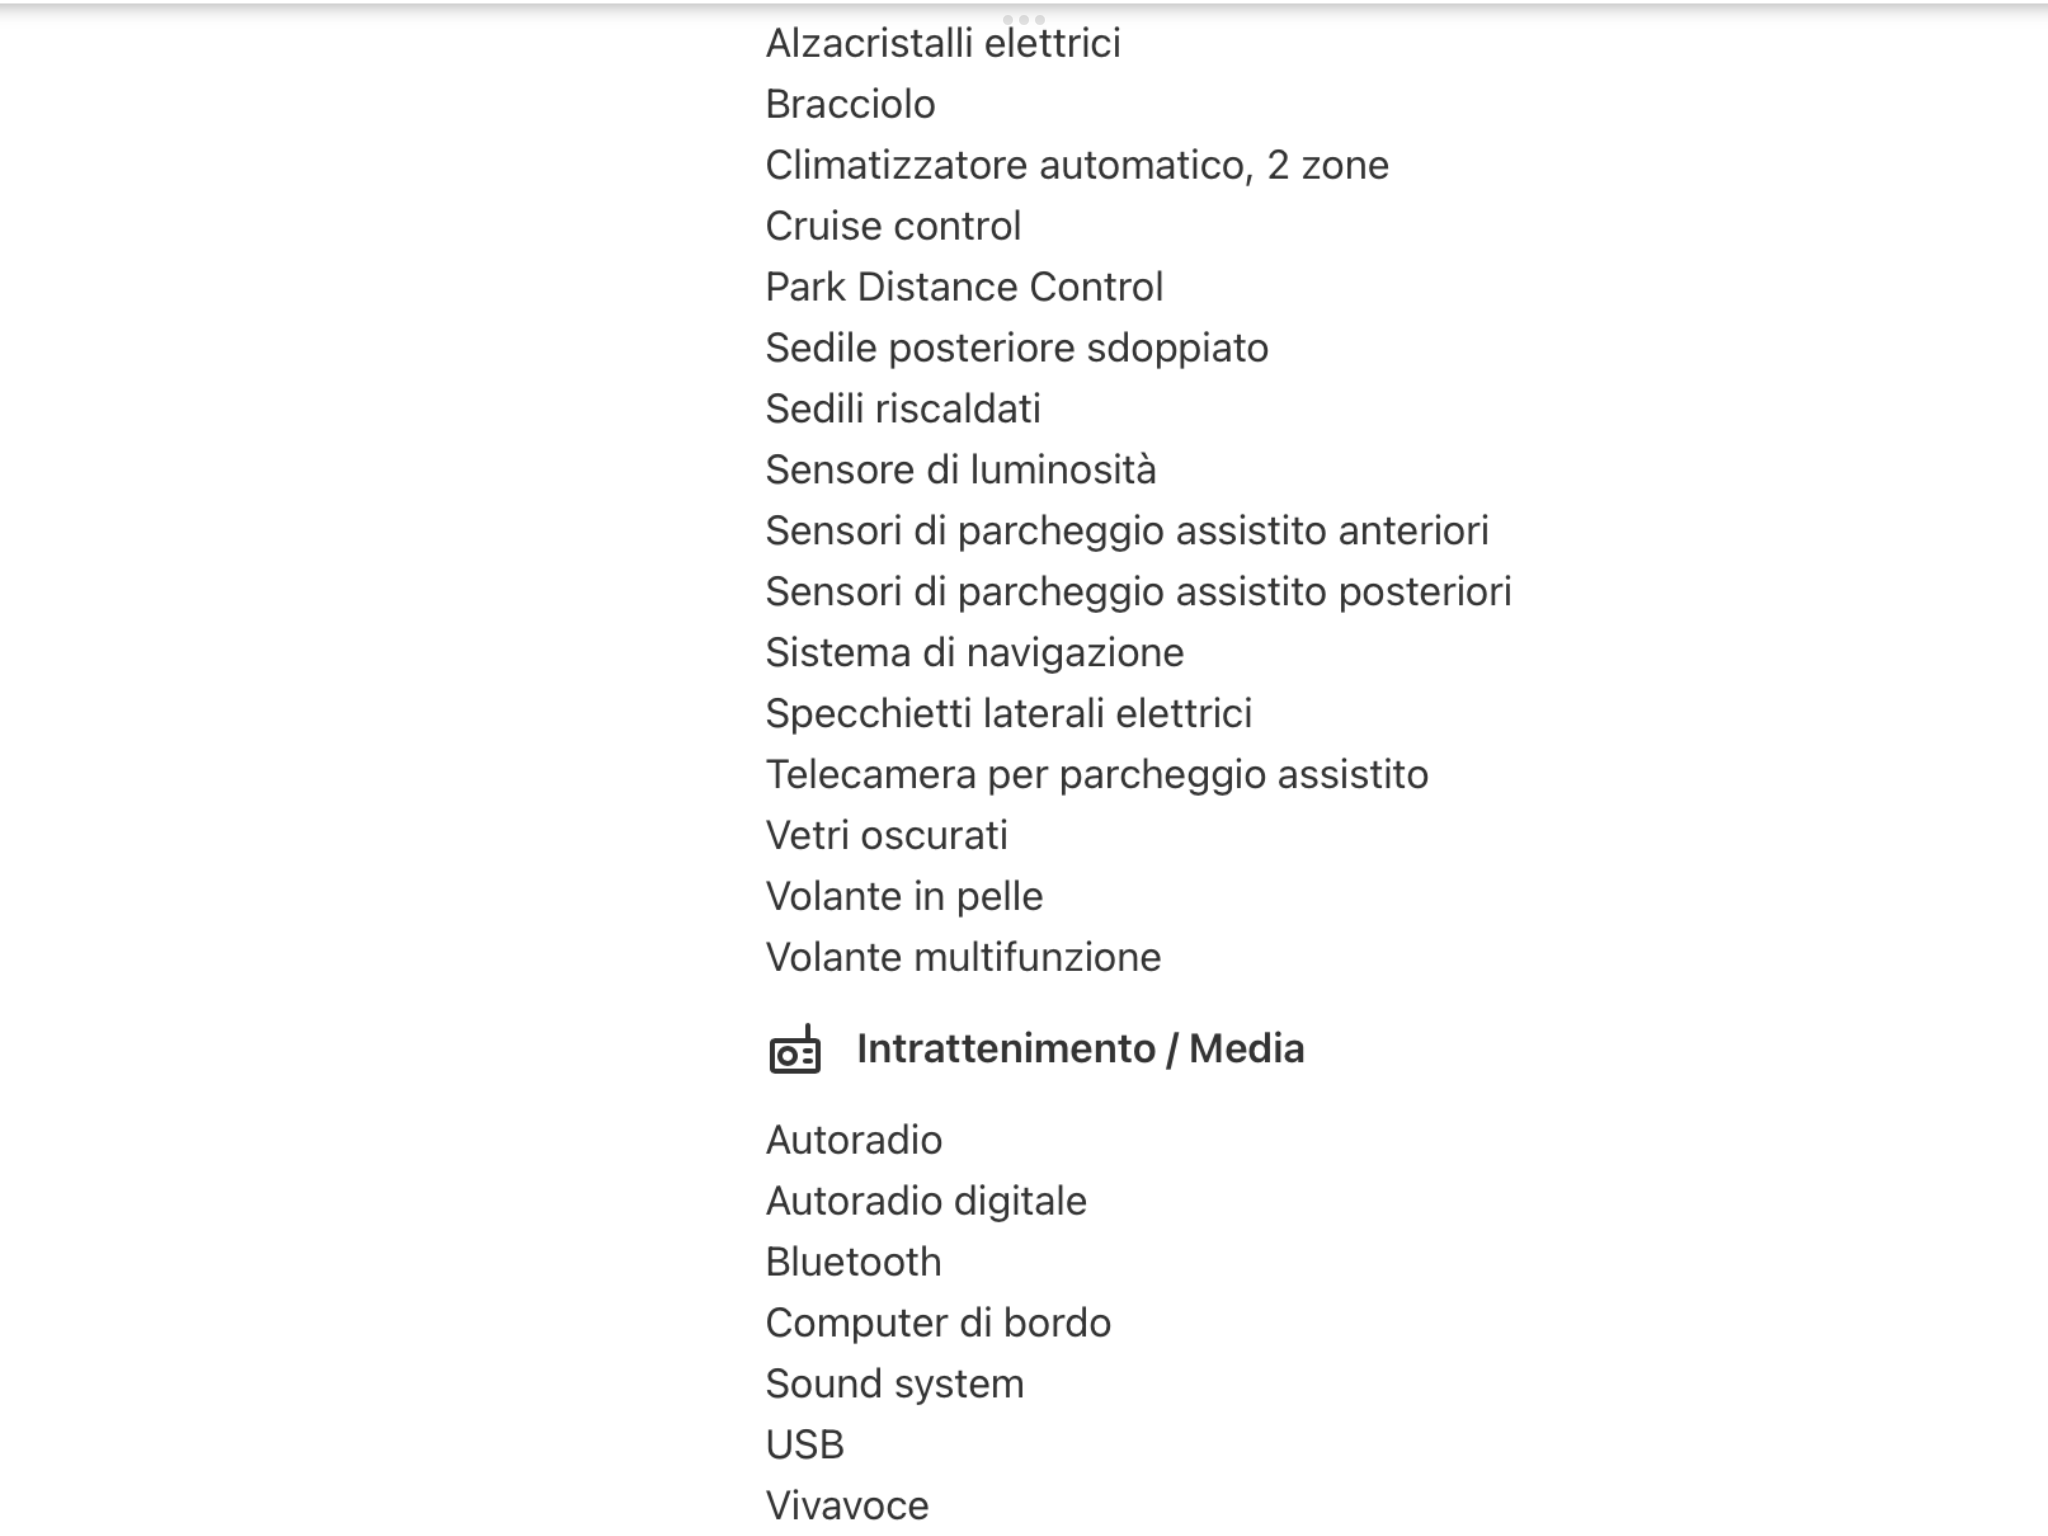Screen dimensions: 2048x1536
Task: Click the radio icon beside Intrattenimento / Media
Action: [x=795, y=1049]
